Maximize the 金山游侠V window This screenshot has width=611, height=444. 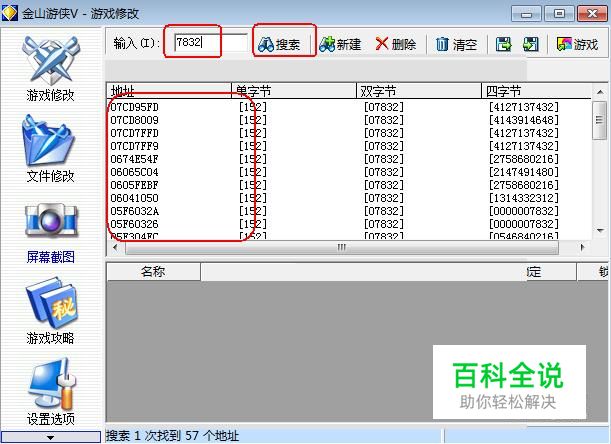tap(559, 14)
